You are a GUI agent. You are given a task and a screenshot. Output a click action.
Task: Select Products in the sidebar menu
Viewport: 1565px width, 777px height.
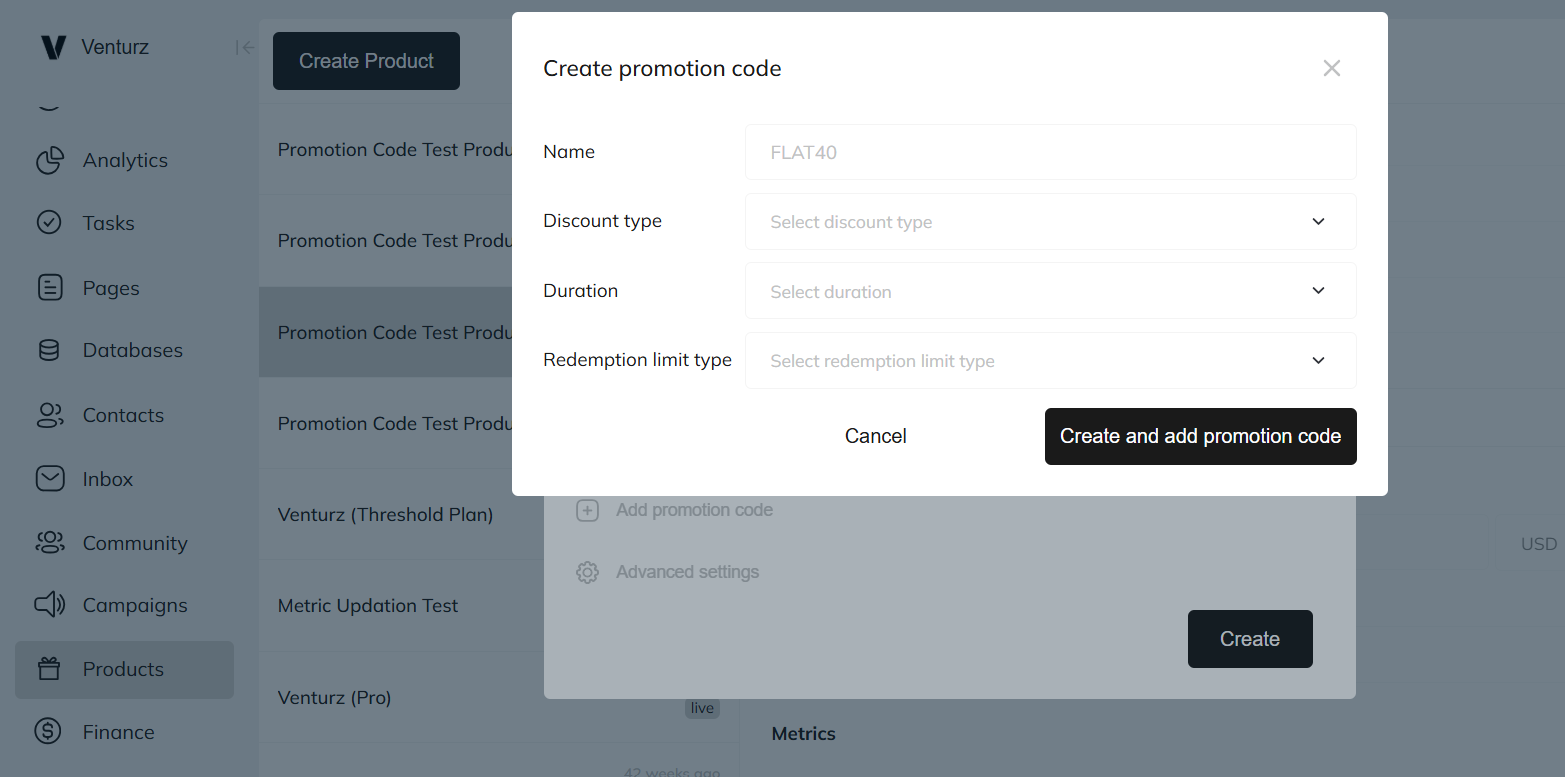(x=123, y=669)
